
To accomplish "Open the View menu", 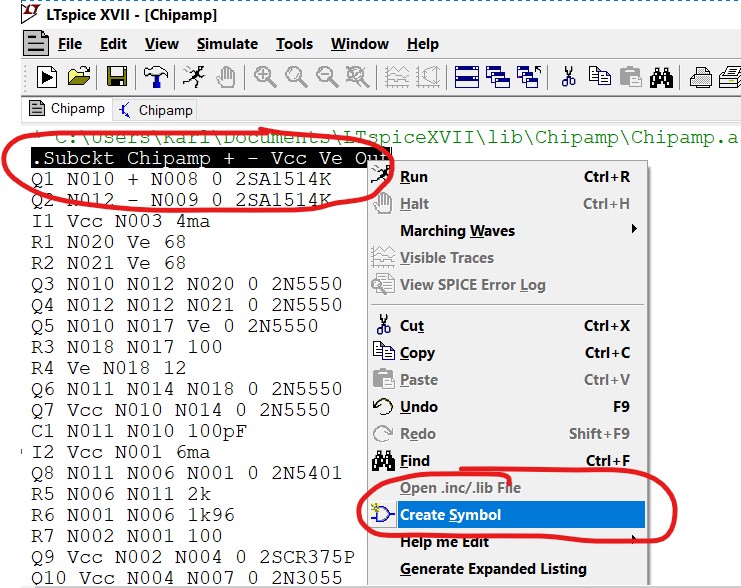I will (162, 44).
